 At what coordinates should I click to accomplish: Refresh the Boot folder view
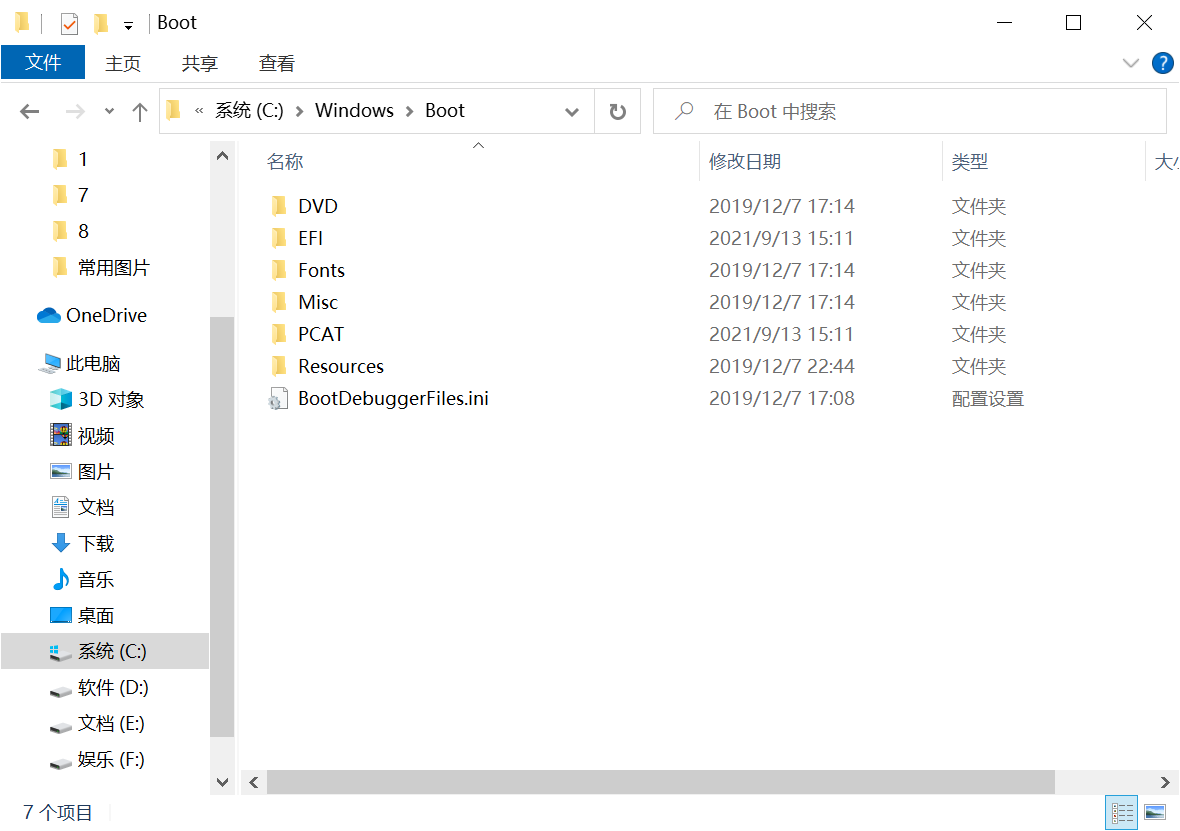[618, 111]
